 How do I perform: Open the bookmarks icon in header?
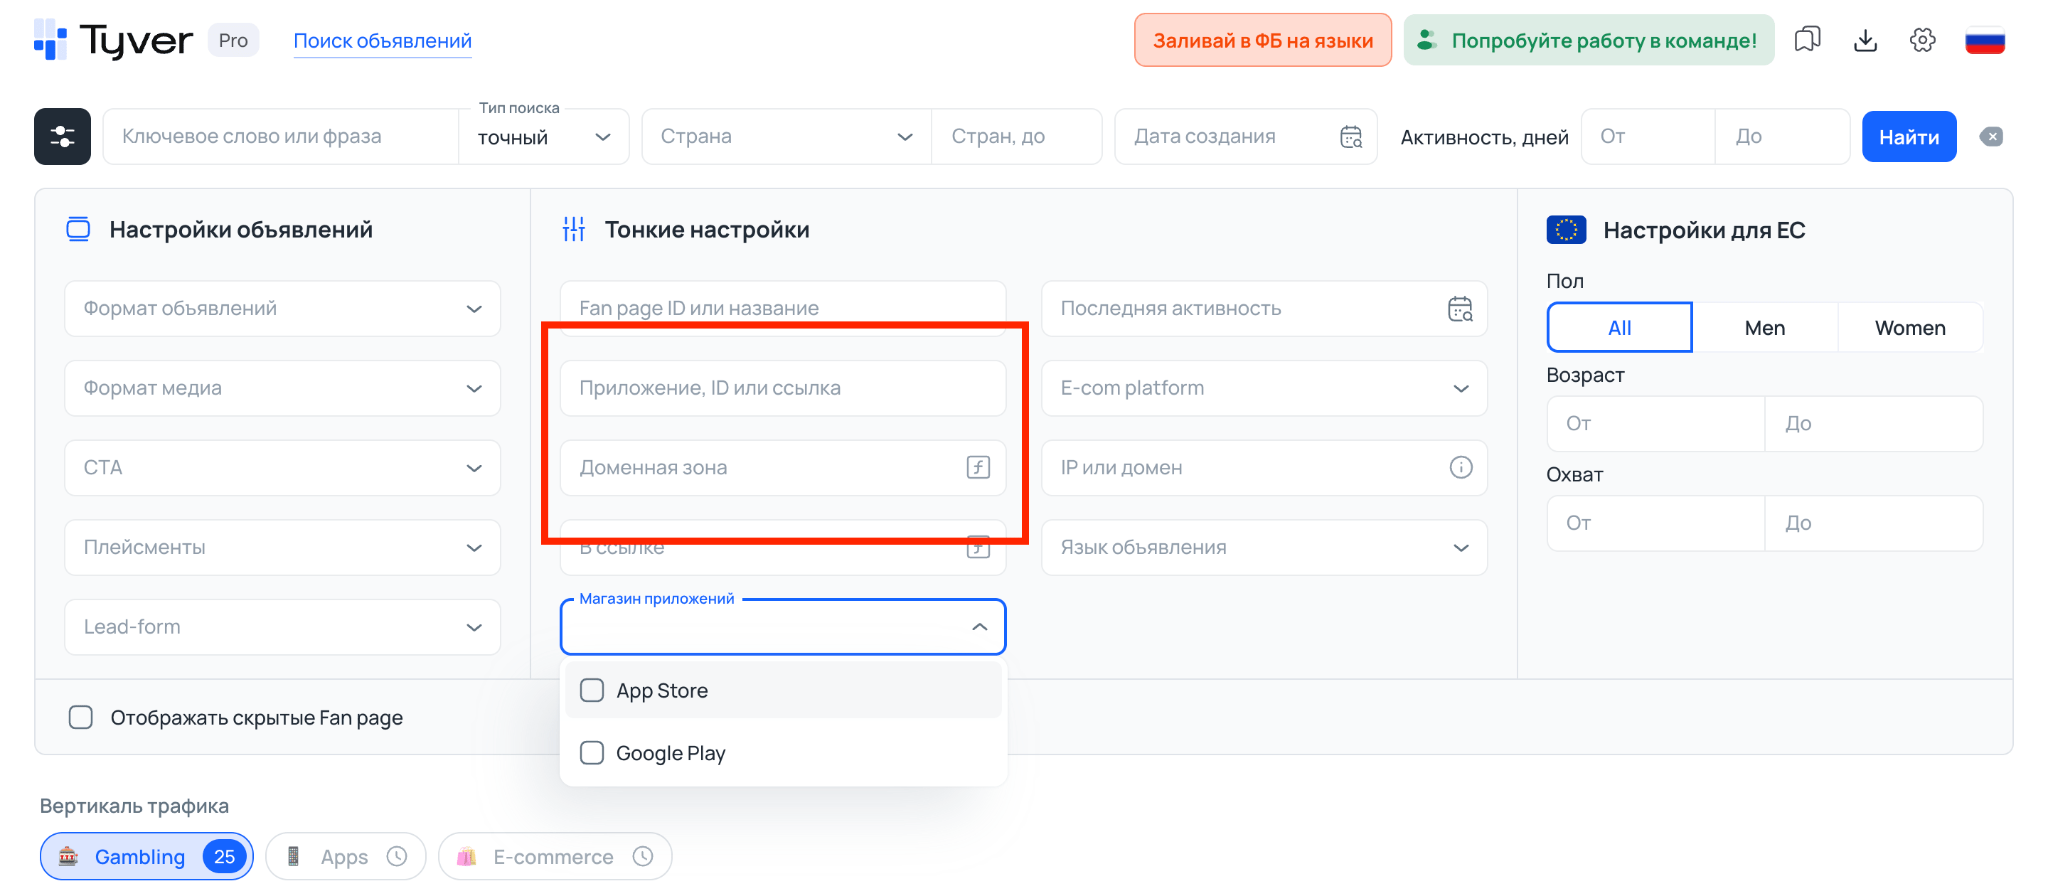(1807, 40)
